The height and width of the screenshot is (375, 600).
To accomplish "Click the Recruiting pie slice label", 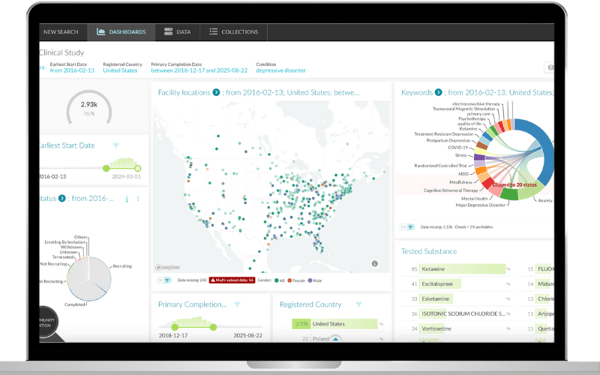I will 122,266.
